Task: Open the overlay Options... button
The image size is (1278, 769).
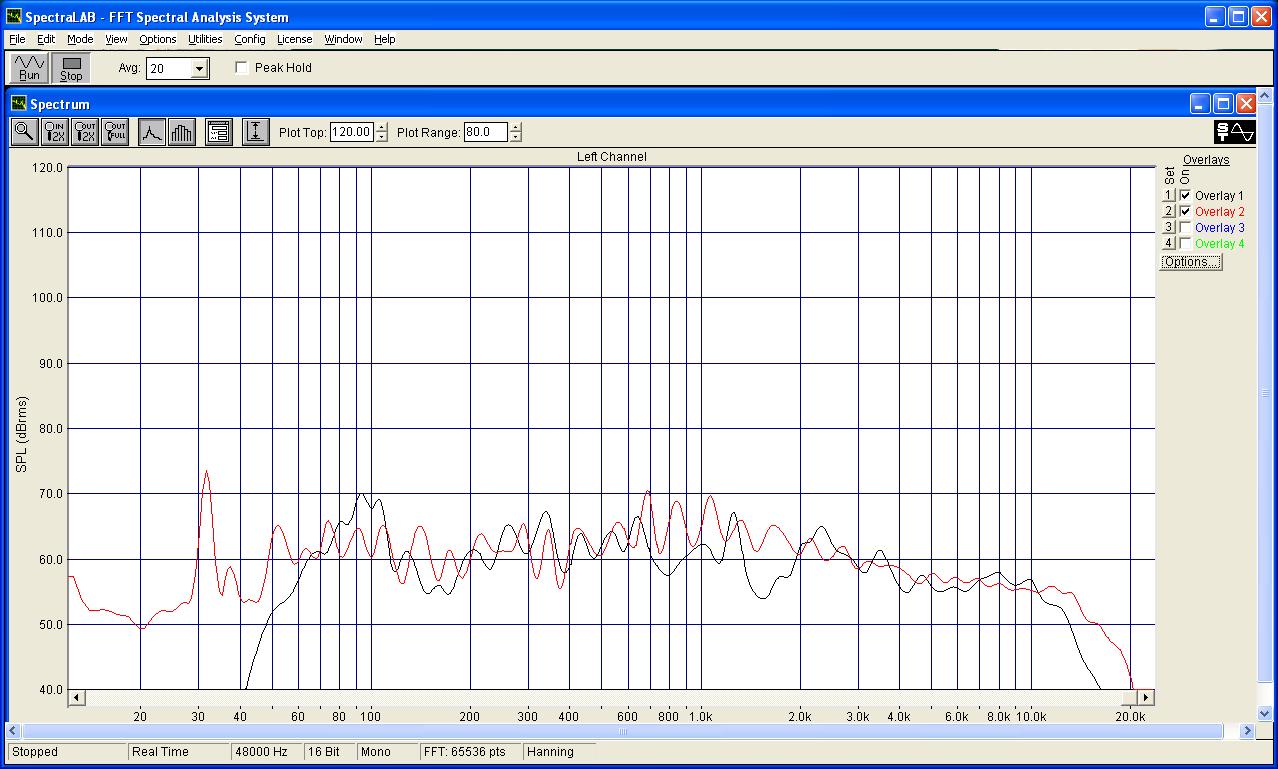Action: [1191, 262]
